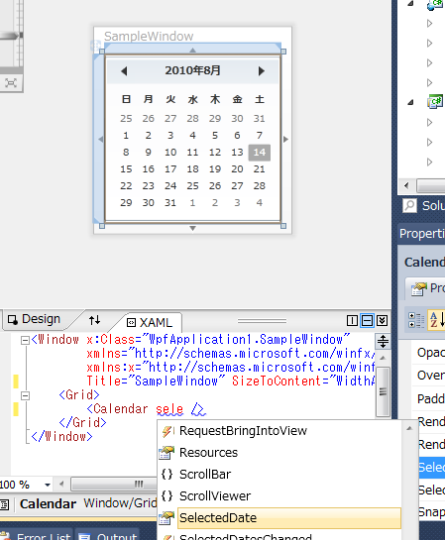The height and width of the screenshot is (540, 445).
Task: Collapse the Window XAML node
Action: pyautogui.click(x=25, y=341)
